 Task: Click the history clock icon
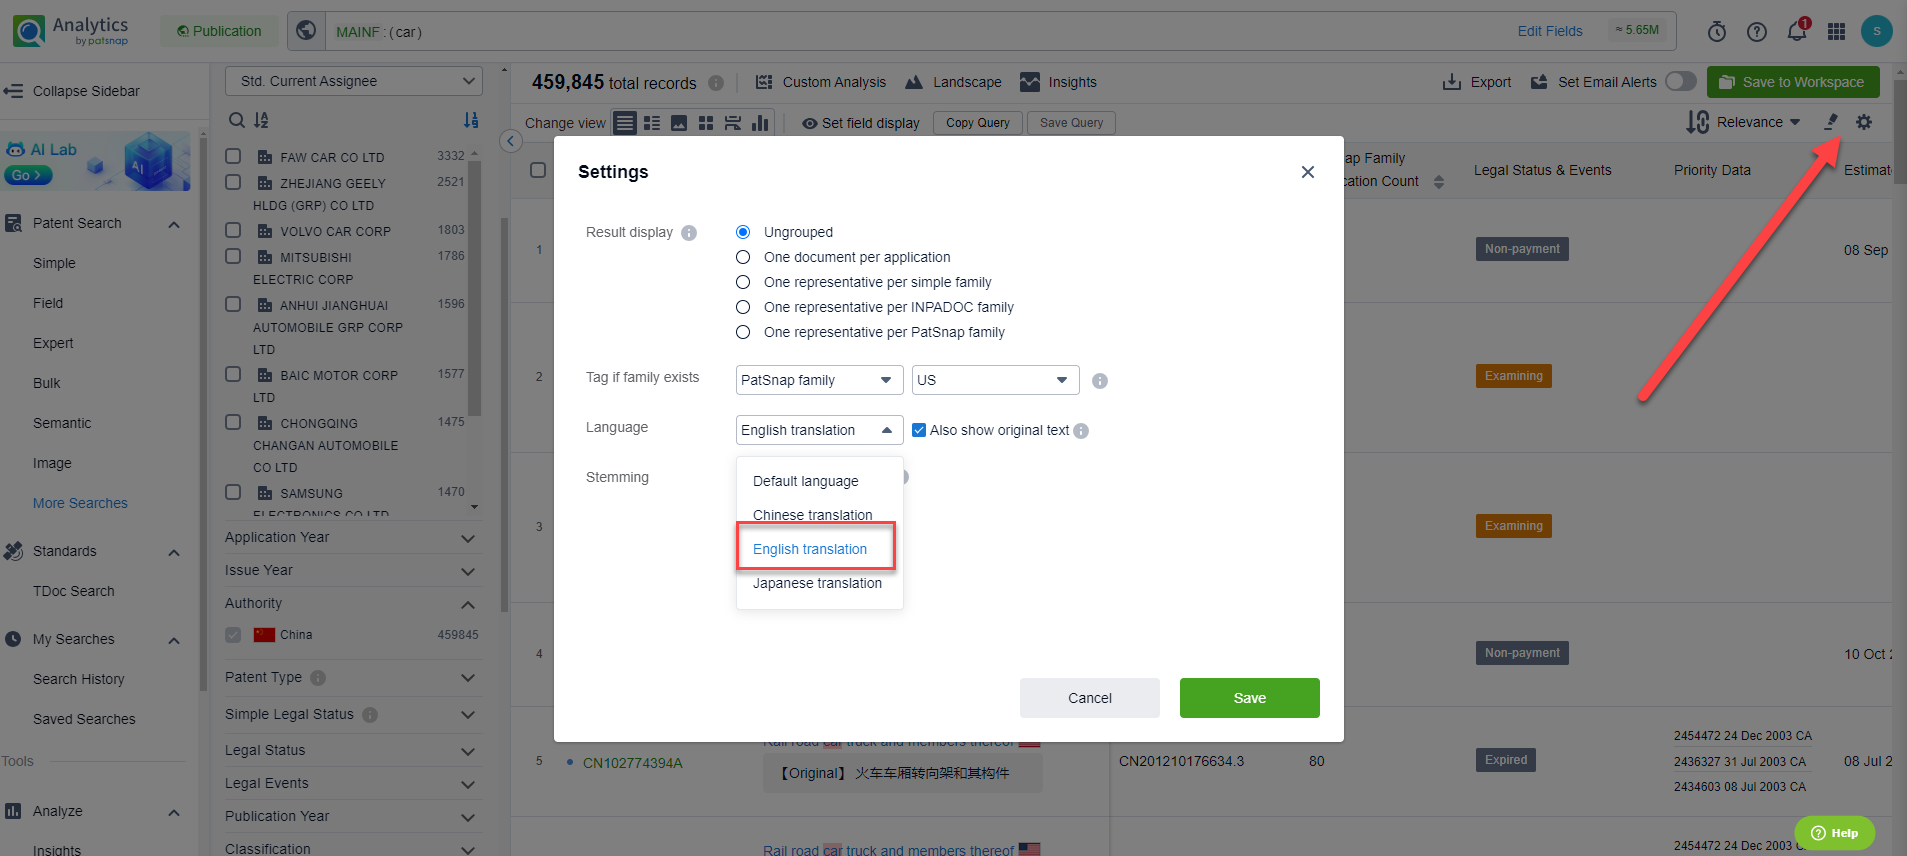(x=1717, y=32)
